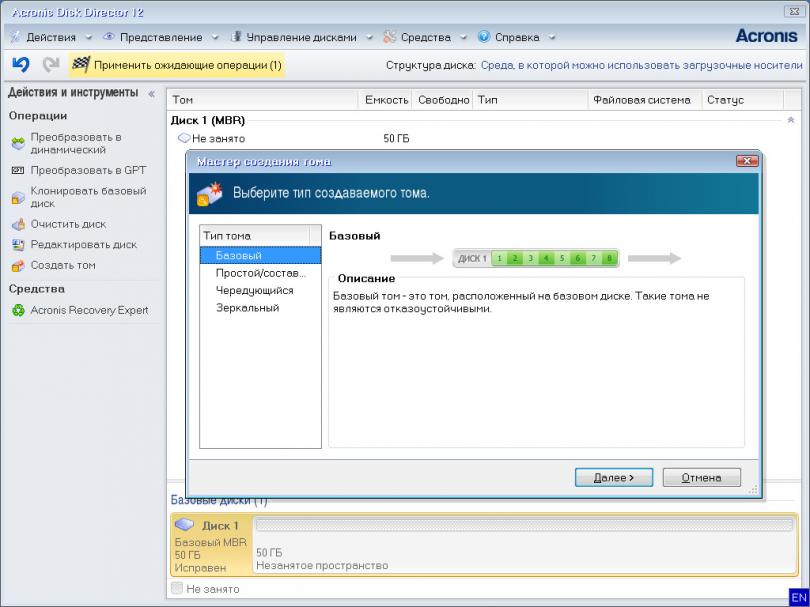
Task: Click the Undo arrow icon
Action: [x=20, y=65]
